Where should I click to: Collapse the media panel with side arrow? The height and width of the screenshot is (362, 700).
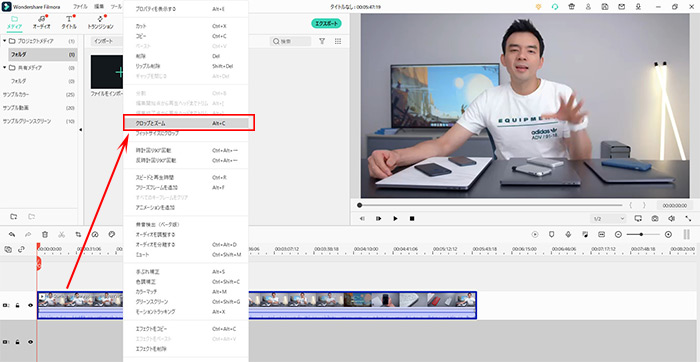[x=81, y=129]
